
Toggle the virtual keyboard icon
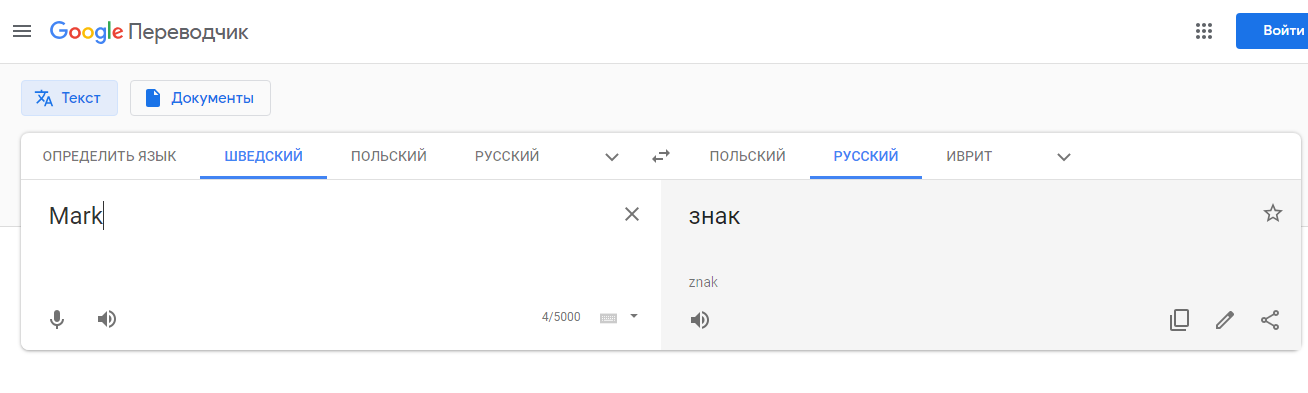point(608,317)
